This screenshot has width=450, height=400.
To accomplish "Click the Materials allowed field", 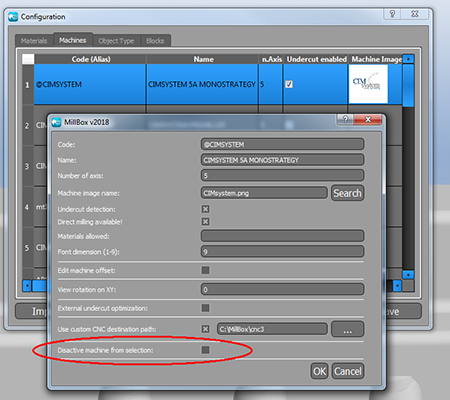I will [x=282, y=236].
